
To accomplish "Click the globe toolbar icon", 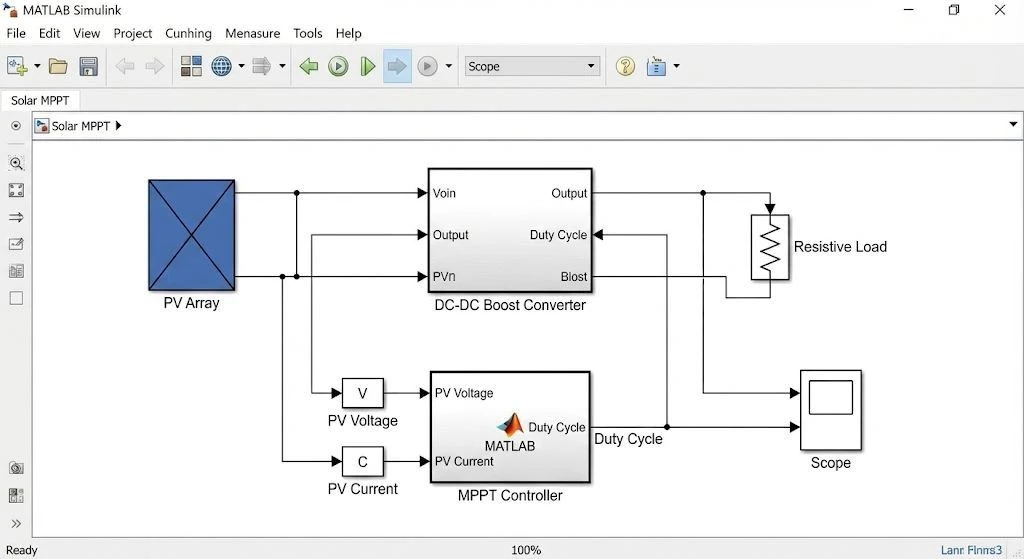I will (221, 66).
